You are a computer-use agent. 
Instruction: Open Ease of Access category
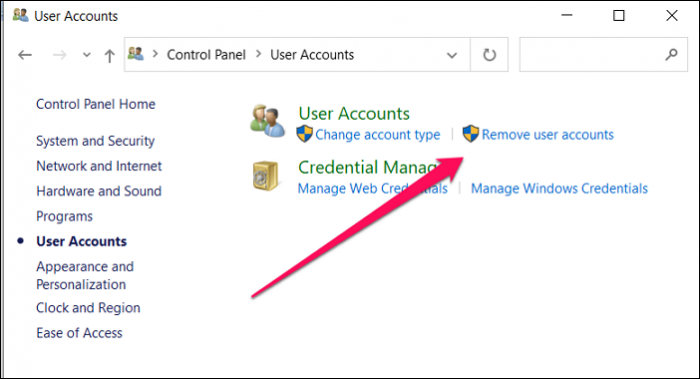pyautogui.click(x=79, y=333)
